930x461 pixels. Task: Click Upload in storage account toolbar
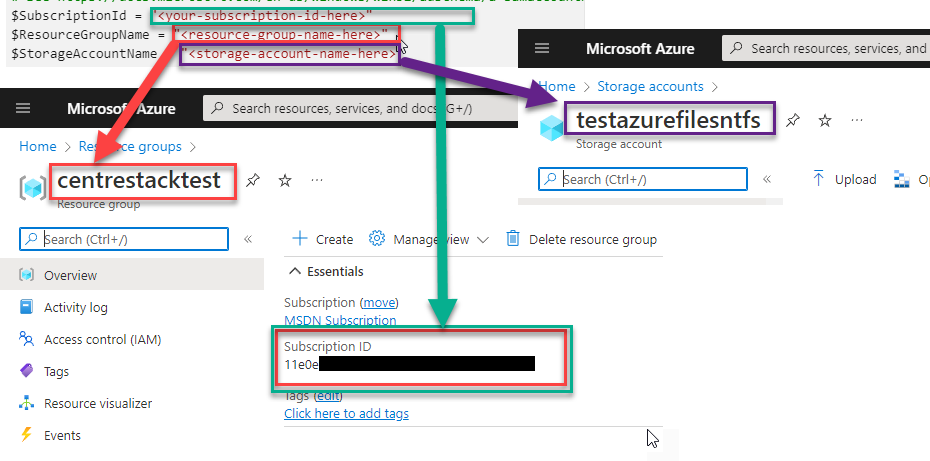point(845,179)
